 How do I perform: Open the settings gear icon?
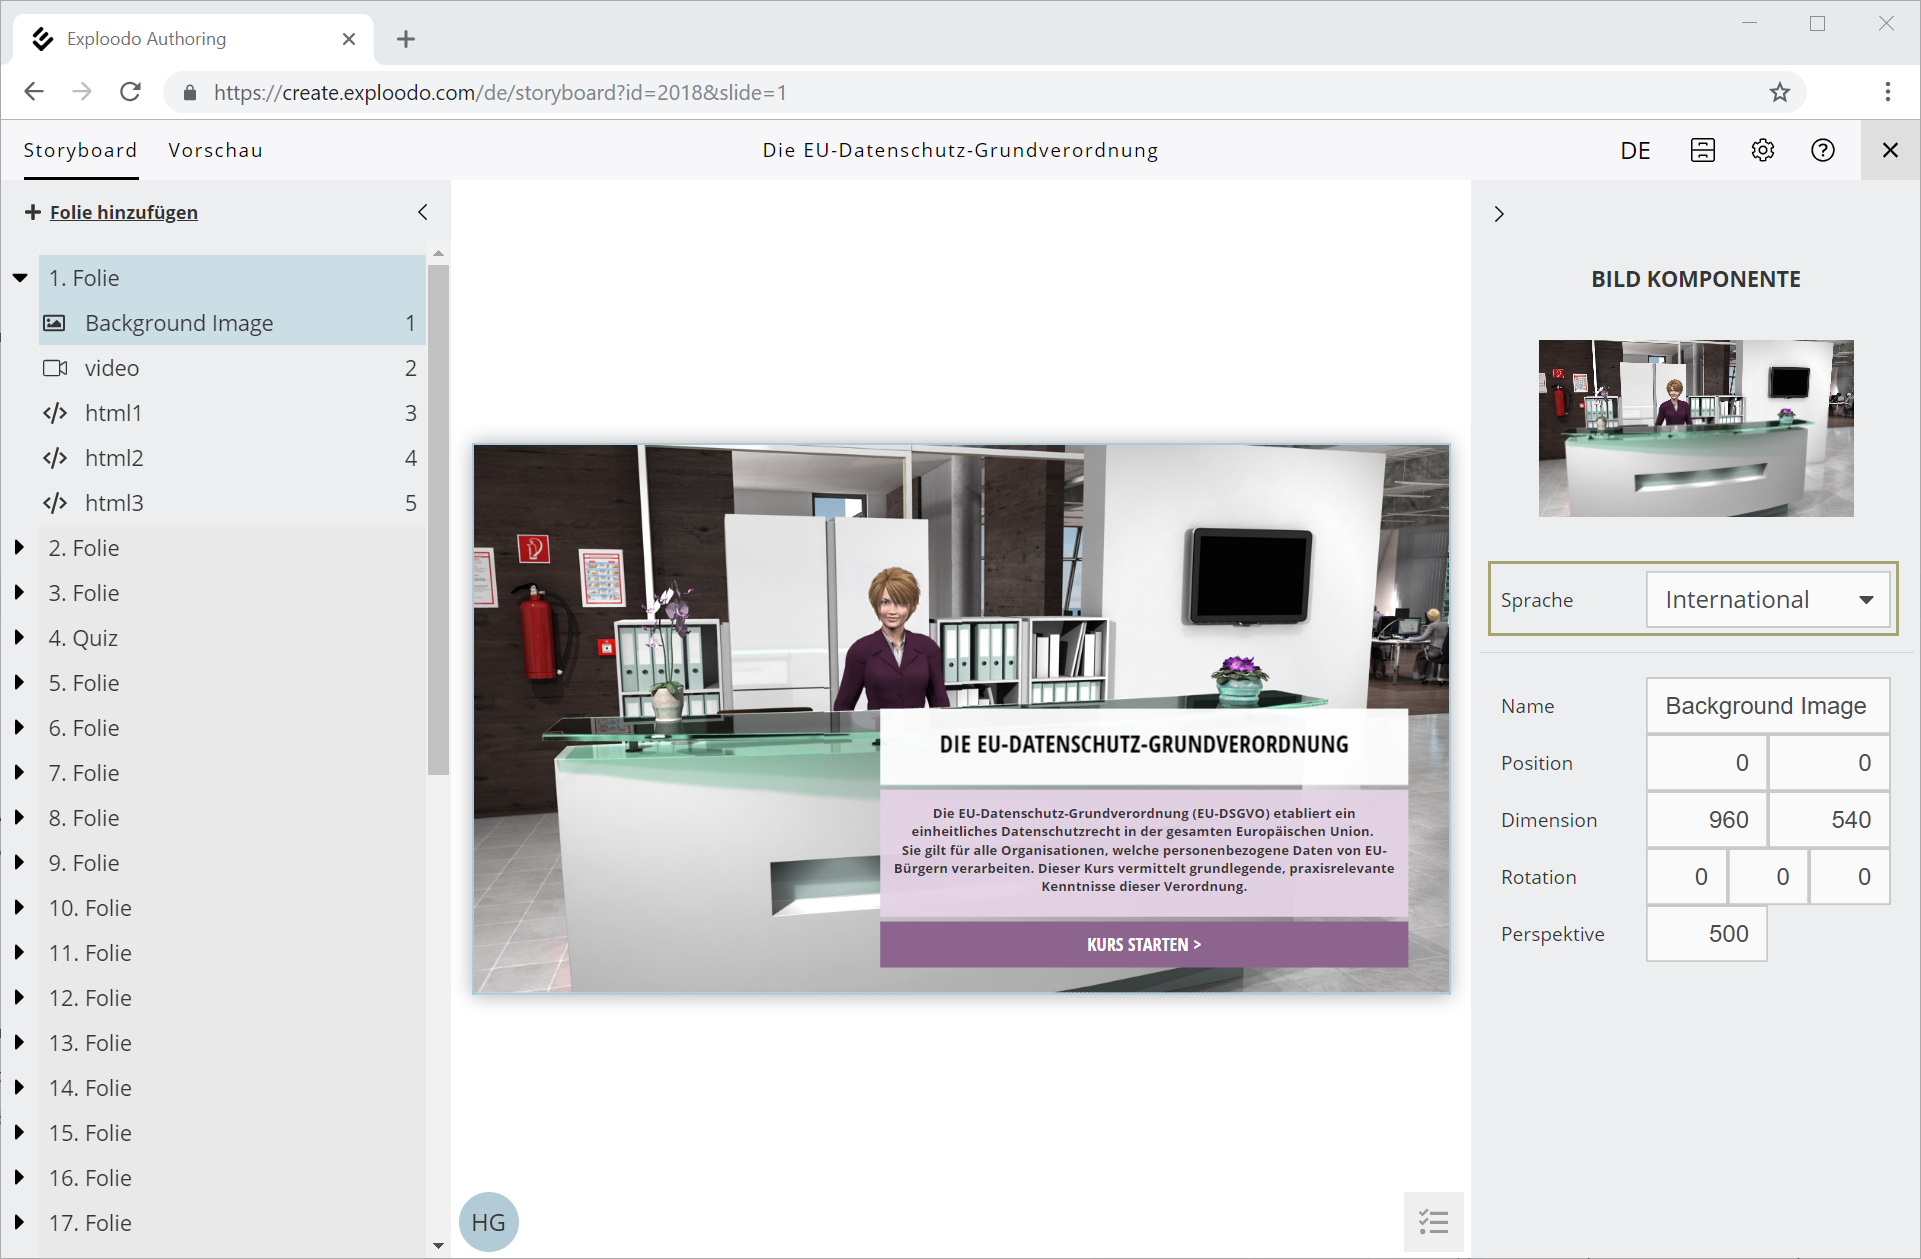tap(1762, 150)
